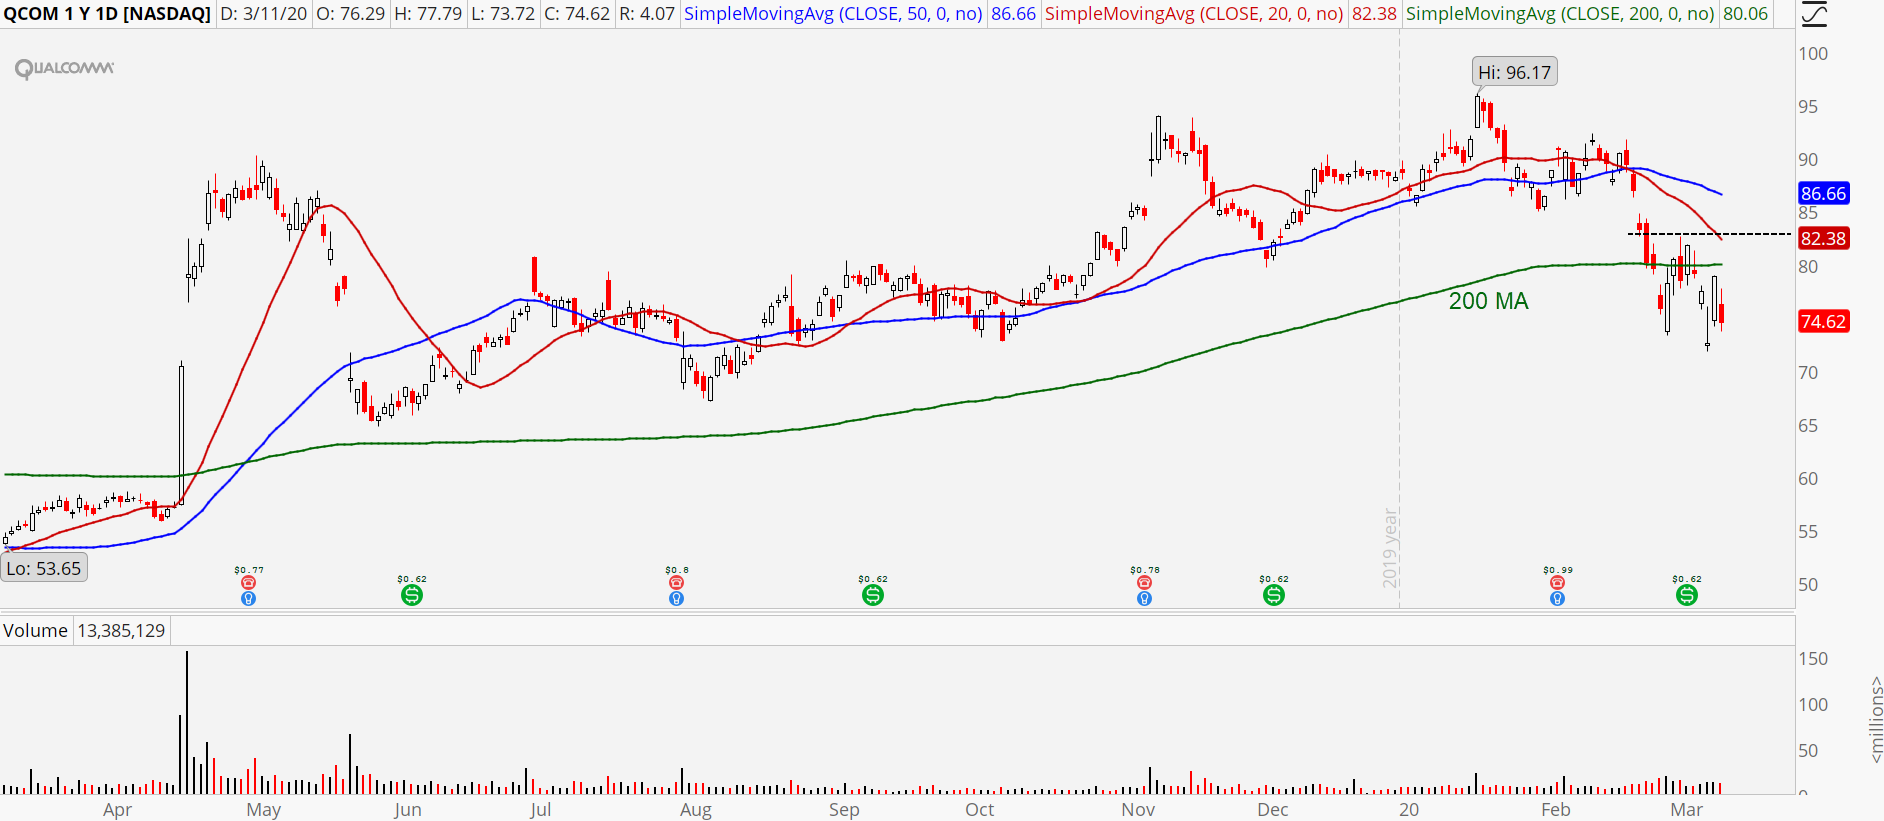Click the blue 86.66 value in the header

pos(1013,14)
